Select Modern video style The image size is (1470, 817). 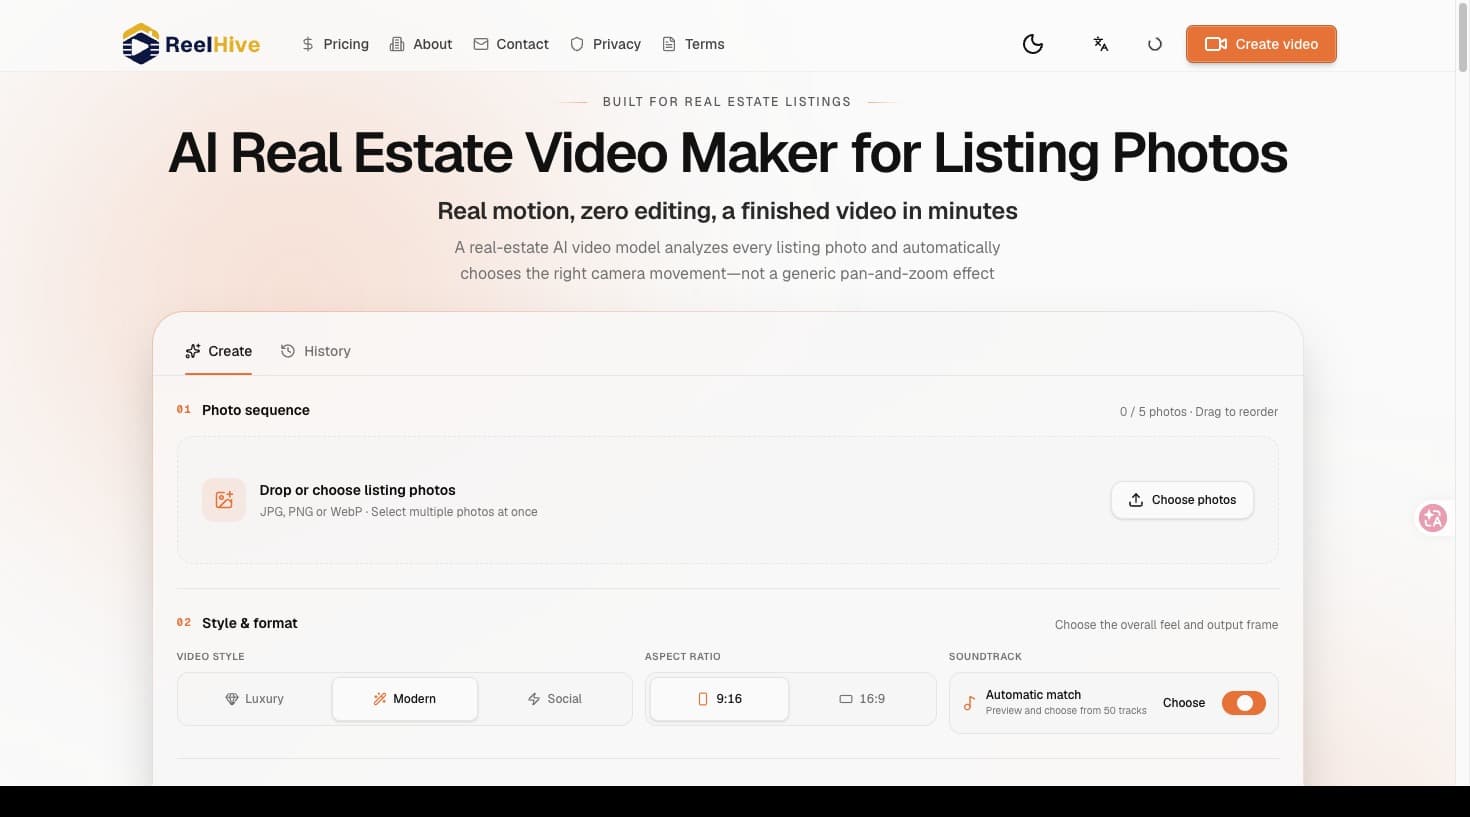point(405,699)
